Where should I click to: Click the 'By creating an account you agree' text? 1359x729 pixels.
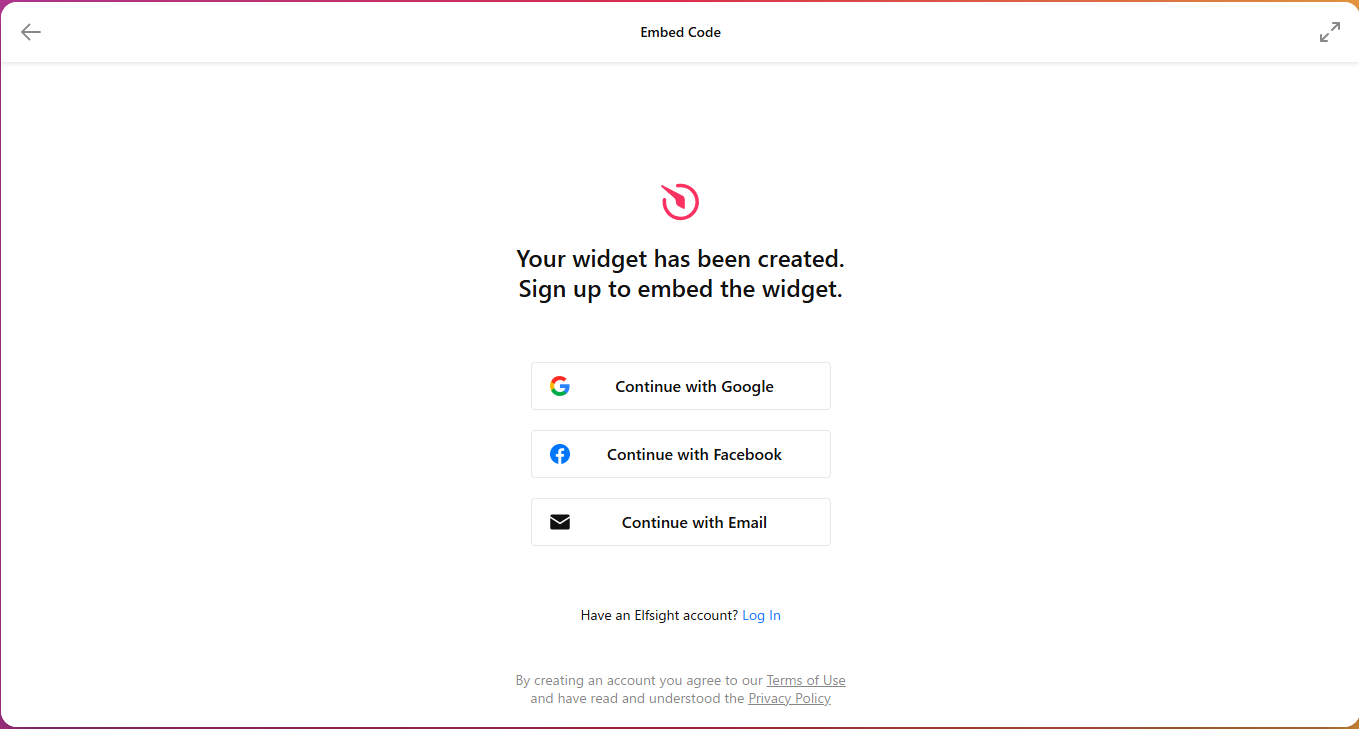pos(626,680)
